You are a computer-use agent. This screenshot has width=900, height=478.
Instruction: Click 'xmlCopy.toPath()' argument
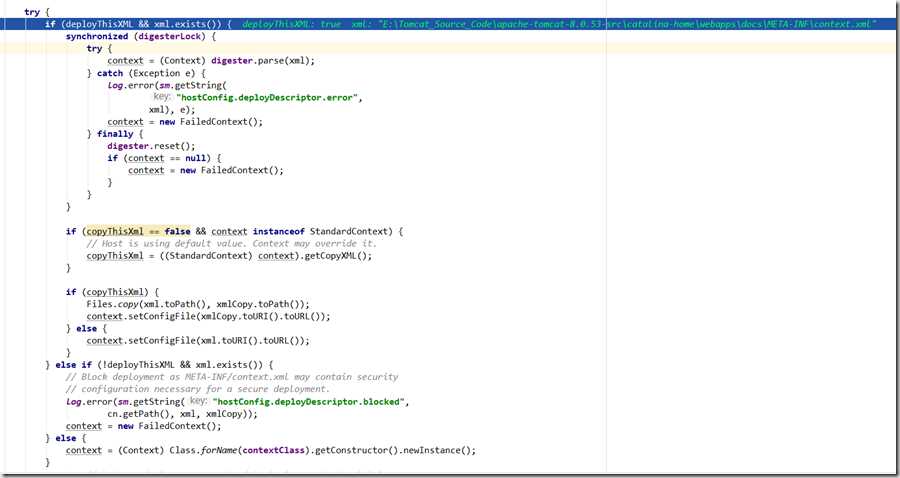258,304
